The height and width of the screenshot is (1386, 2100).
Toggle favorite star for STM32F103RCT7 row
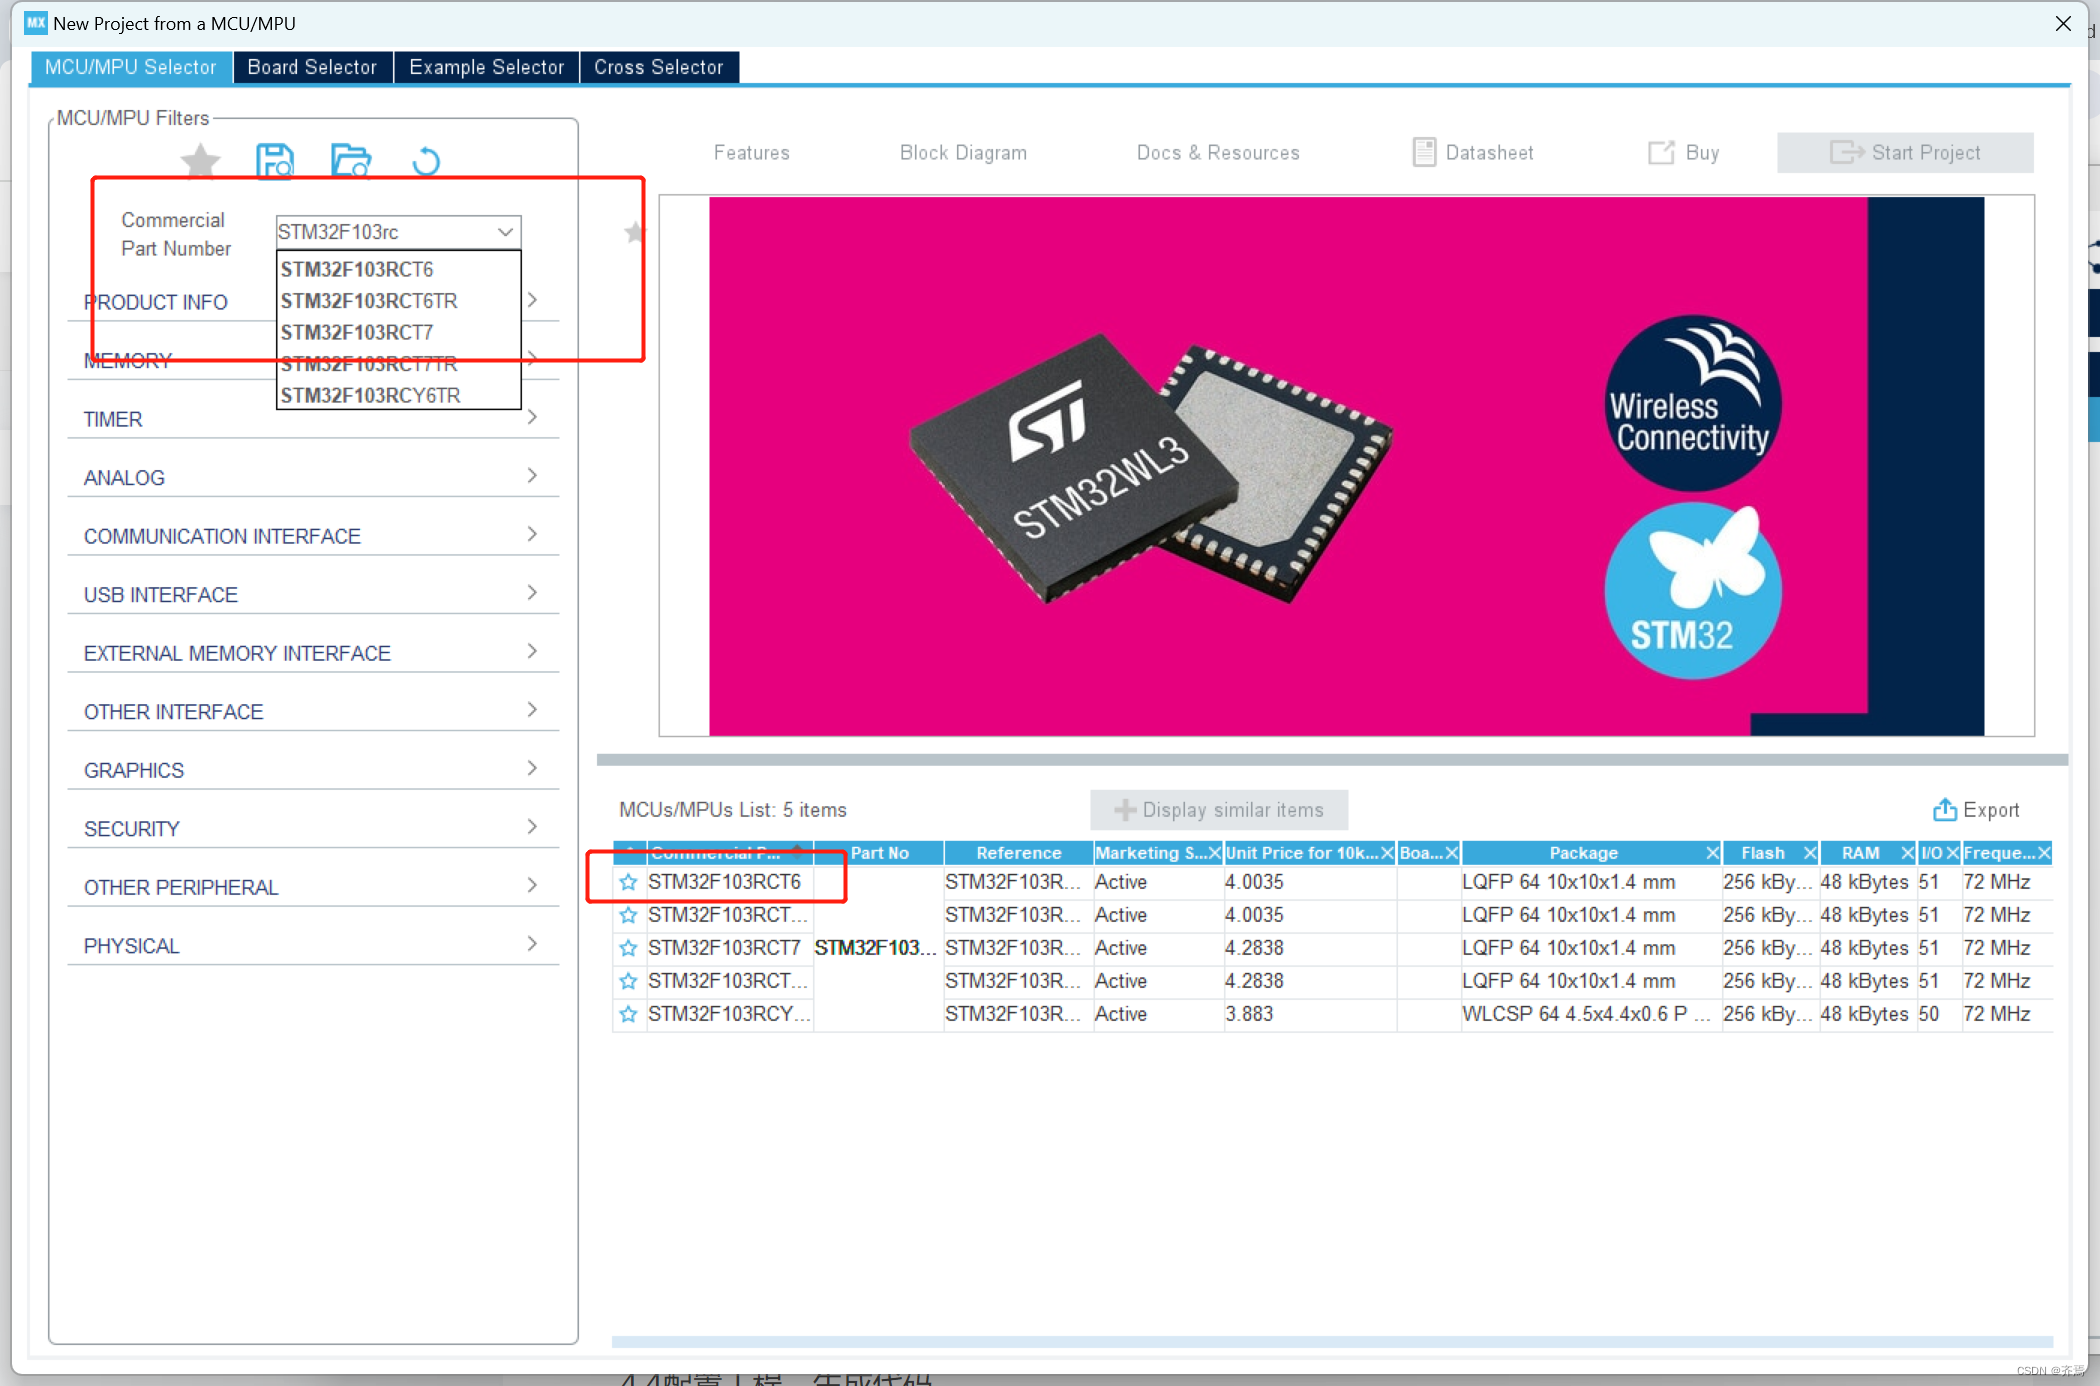tap(628, 948)
